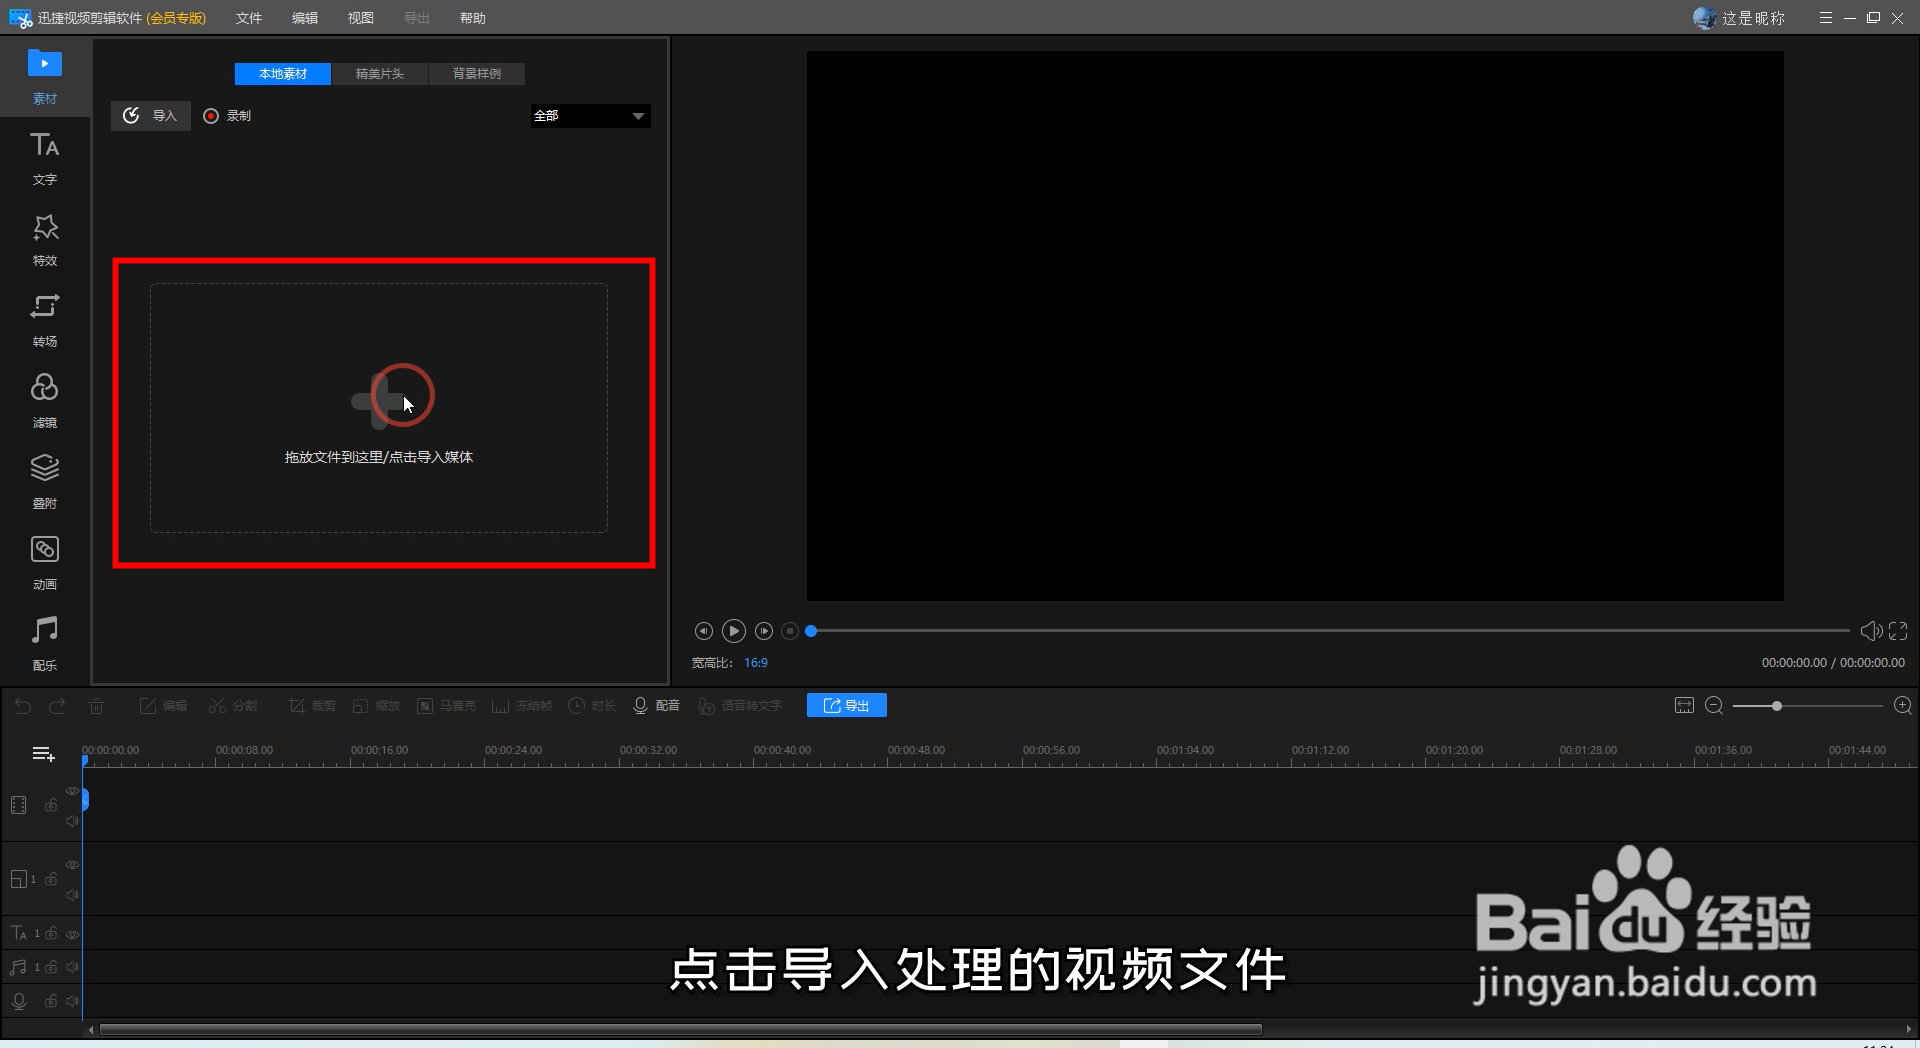
Task: Lock the text track
Action: (51, 934)
